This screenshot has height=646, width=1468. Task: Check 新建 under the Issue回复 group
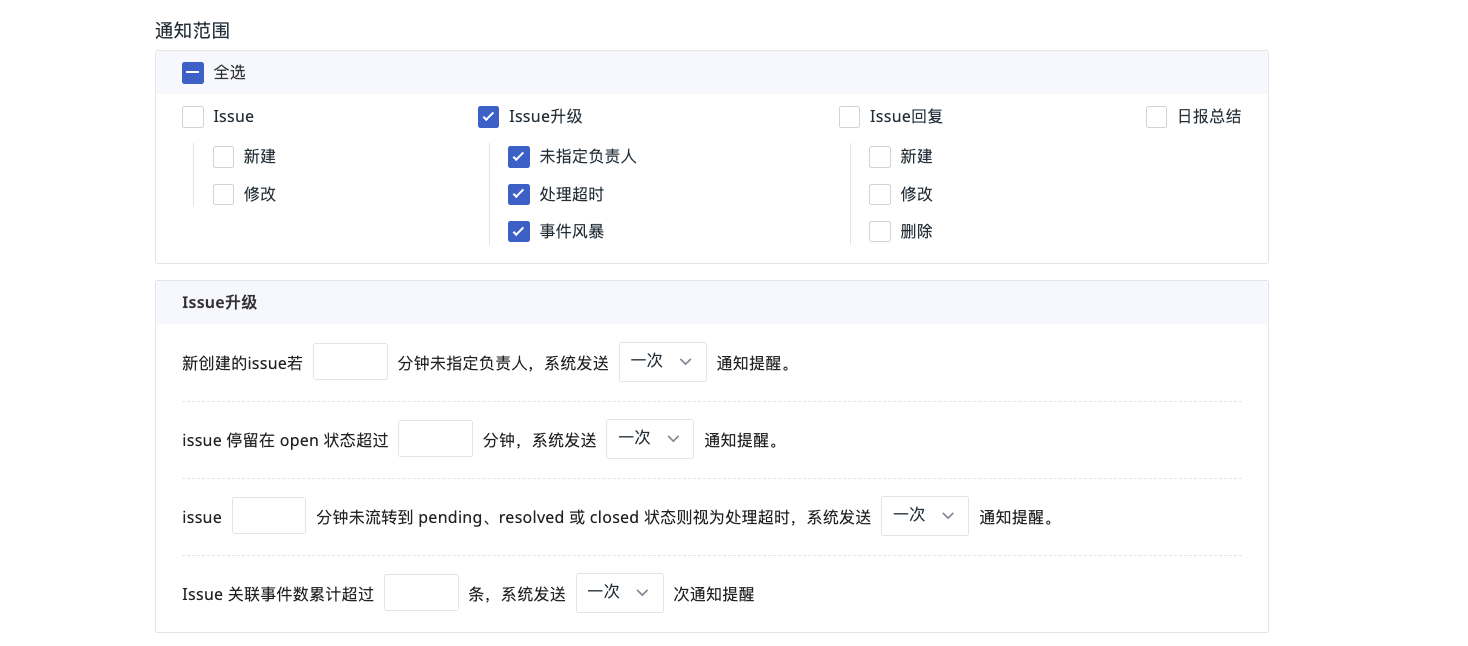879,157
